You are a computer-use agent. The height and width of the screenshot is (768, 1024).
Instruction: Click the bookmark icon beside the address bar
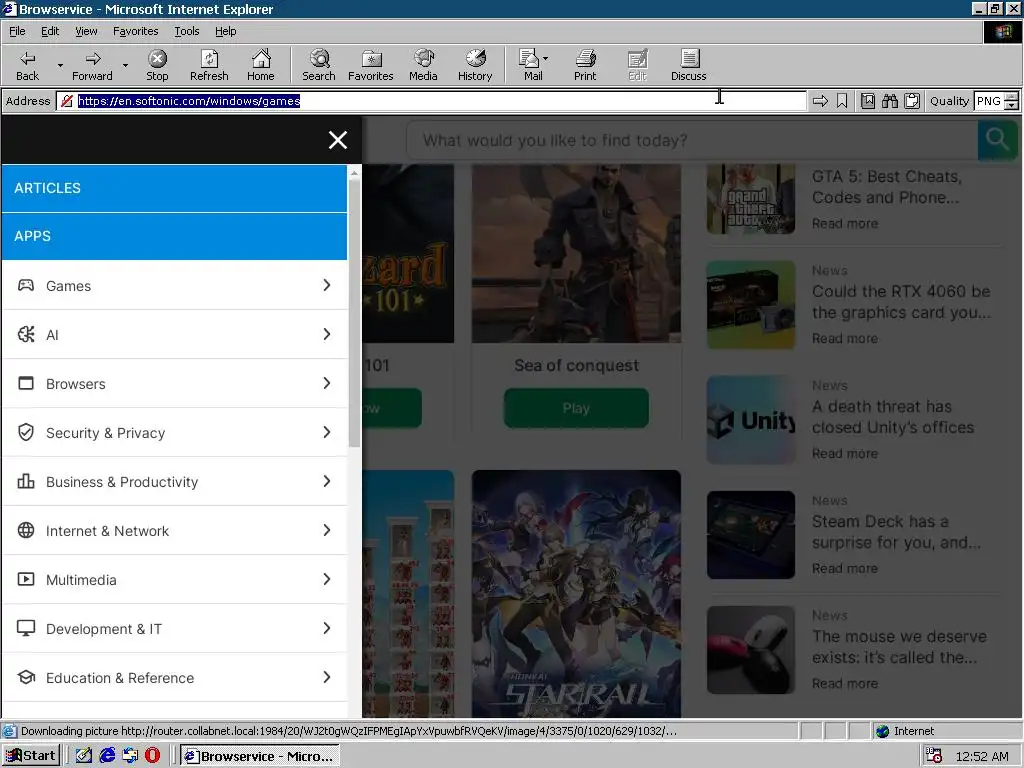pos(842,101)
